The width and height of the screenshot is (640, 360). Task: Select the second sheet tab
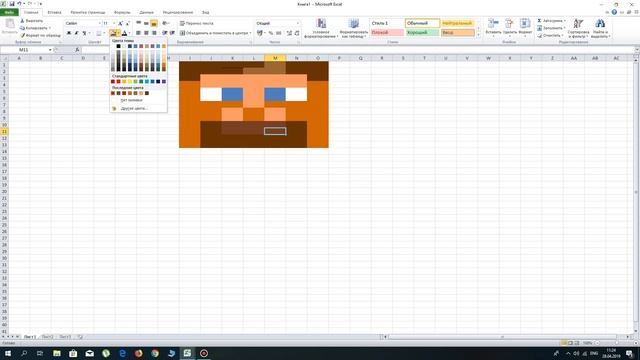click(48, 337)
